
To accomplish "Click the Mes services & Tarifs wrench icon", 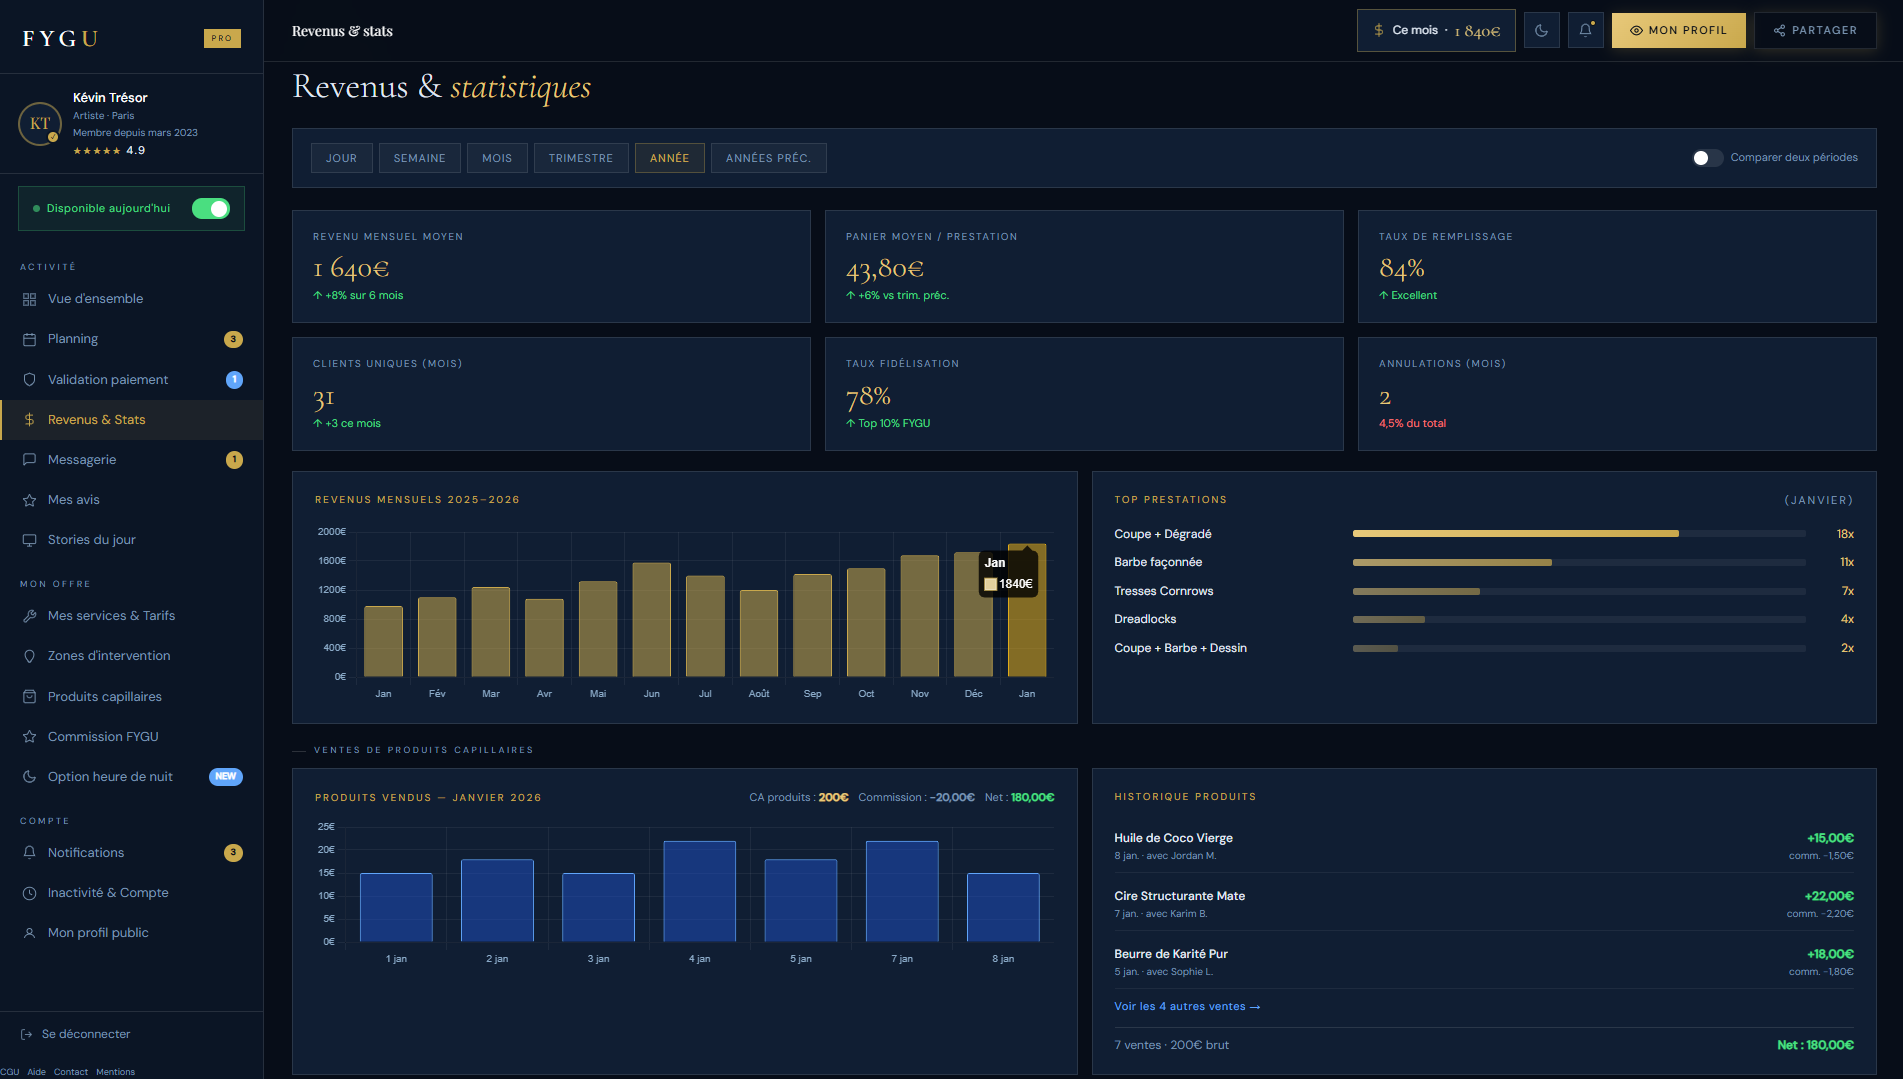I will pos(29,616).
